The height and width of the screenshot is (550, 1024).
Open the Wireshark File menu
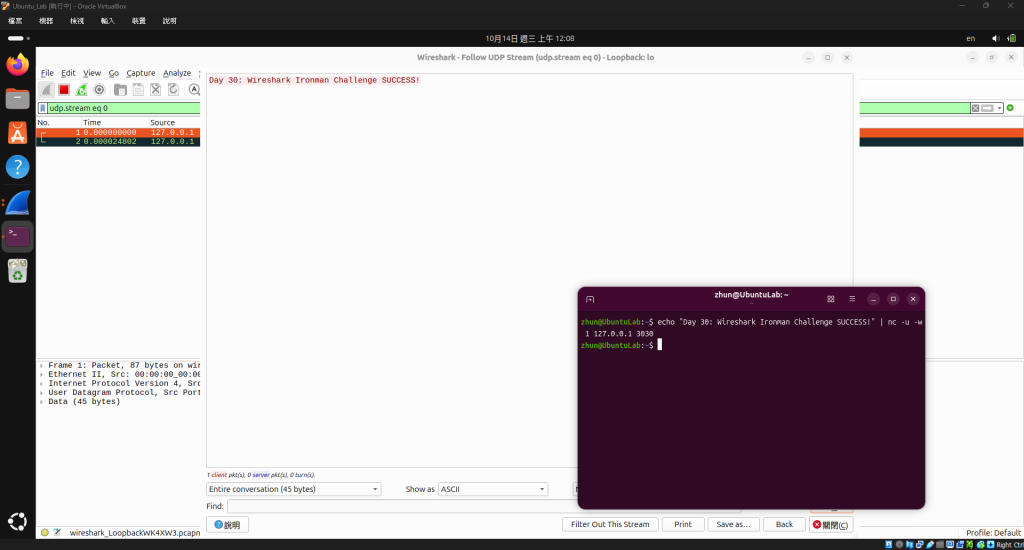point(47,73)
